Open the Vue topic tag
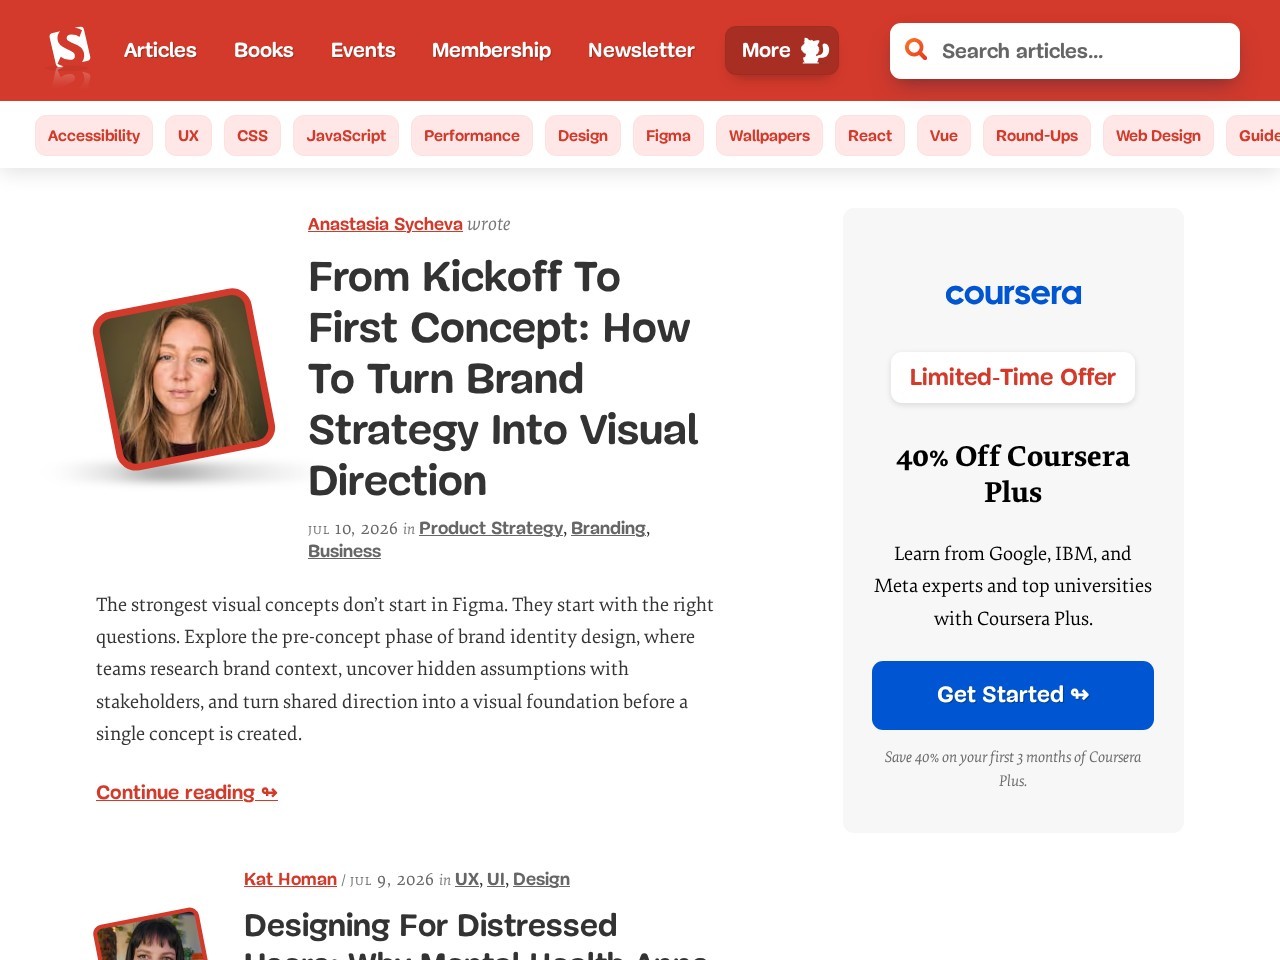 (944, 136)
